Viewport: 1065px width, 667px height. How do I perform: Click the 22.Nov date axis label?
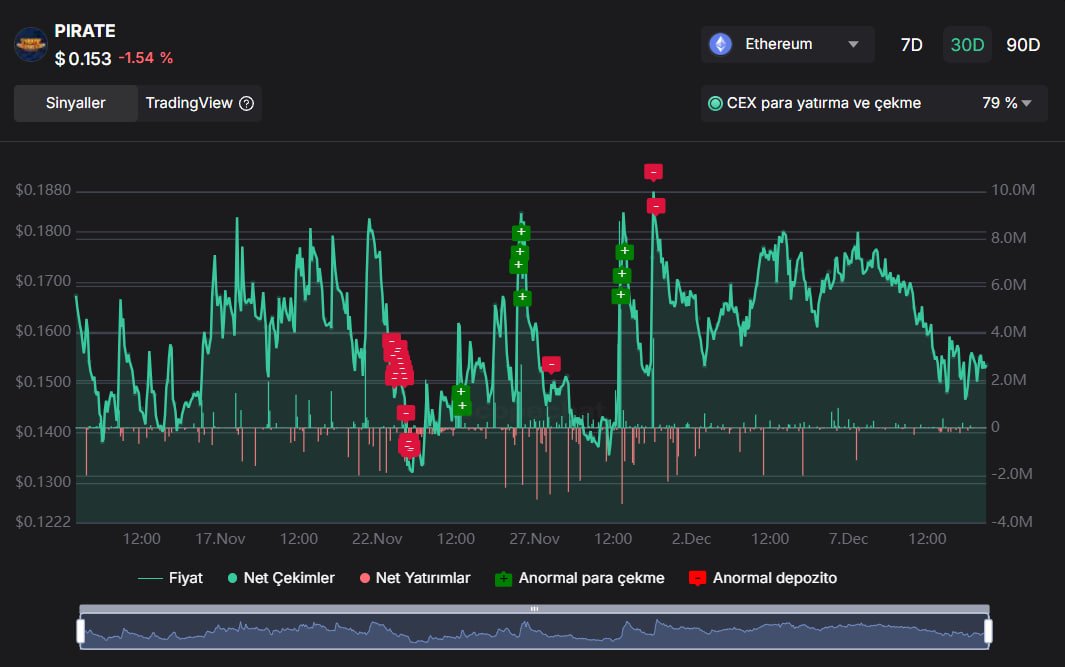pos(377,539)
